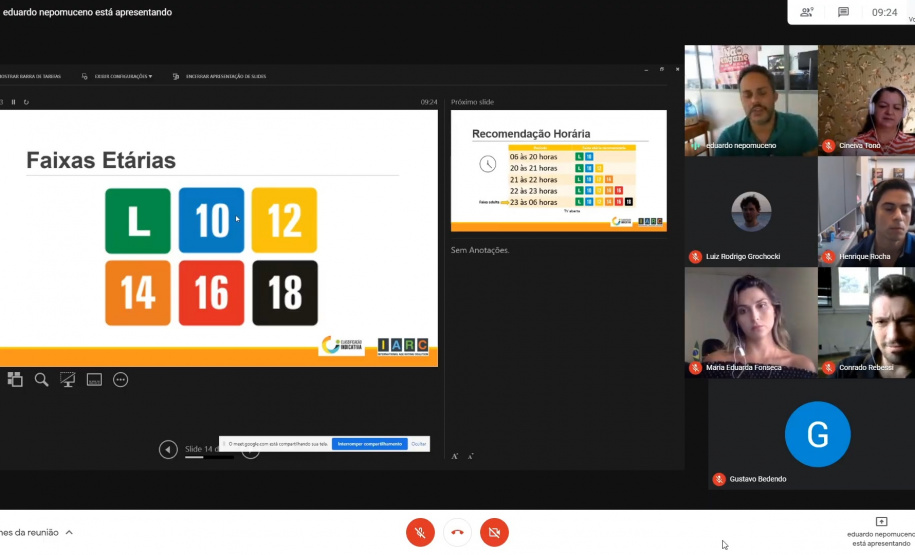
Task: Click 'Ocultar' on the sharing notification
Action: point(418,443)
